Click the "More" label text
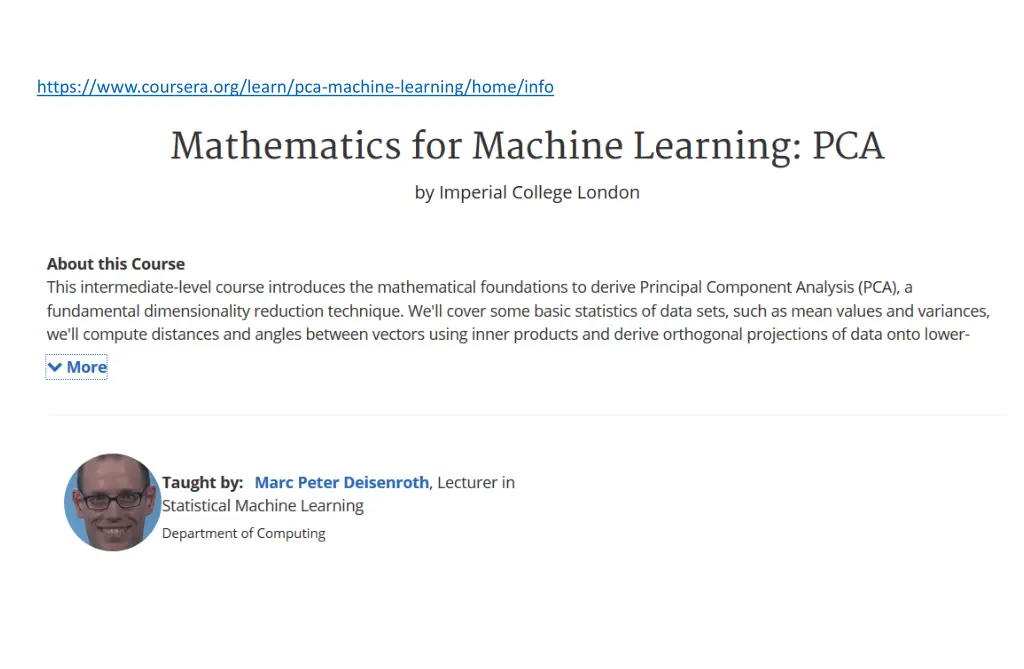 click(x=87, y=368)
